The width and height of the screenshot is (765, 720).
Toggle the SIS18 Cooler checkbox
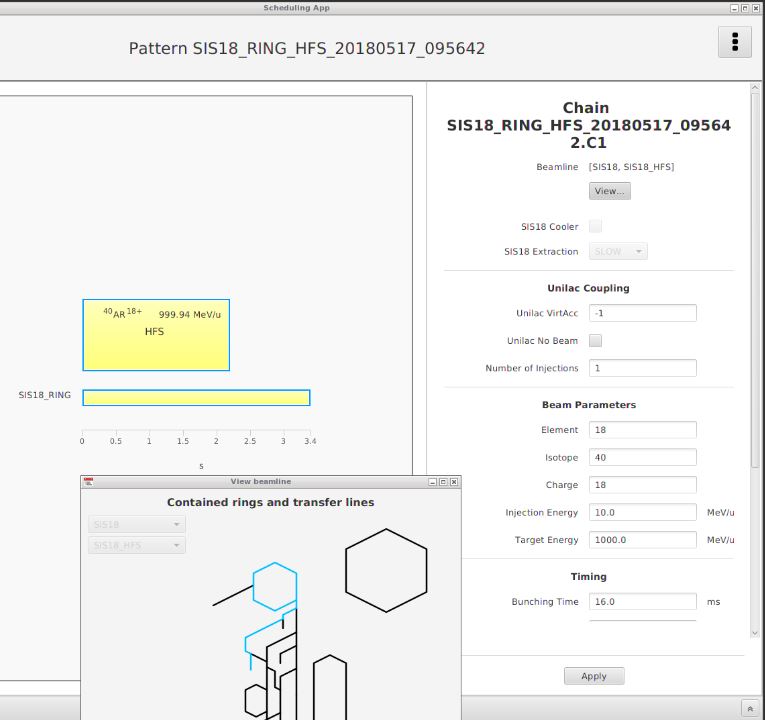(x=595, y=226)
